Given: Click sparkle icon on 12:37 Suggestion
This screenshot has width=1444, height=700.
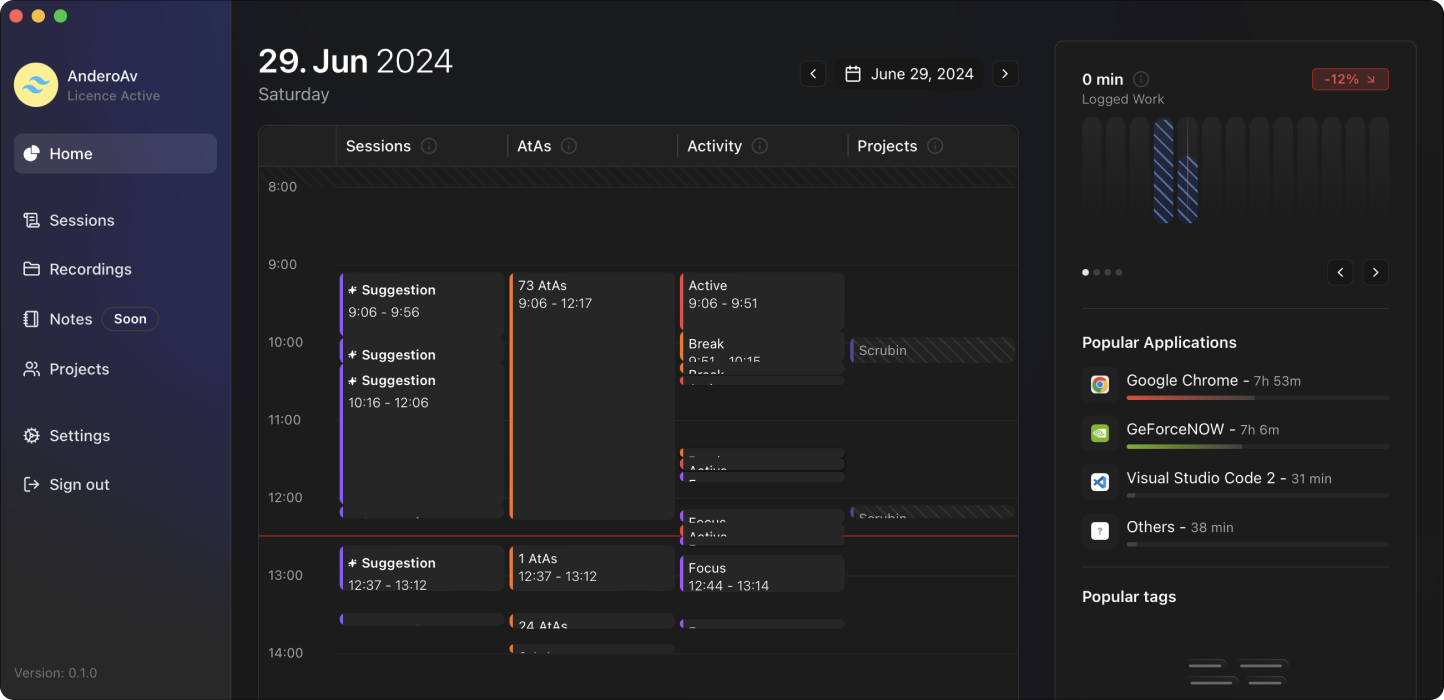Looking at the screenshot, I should [x=352, y=563].
